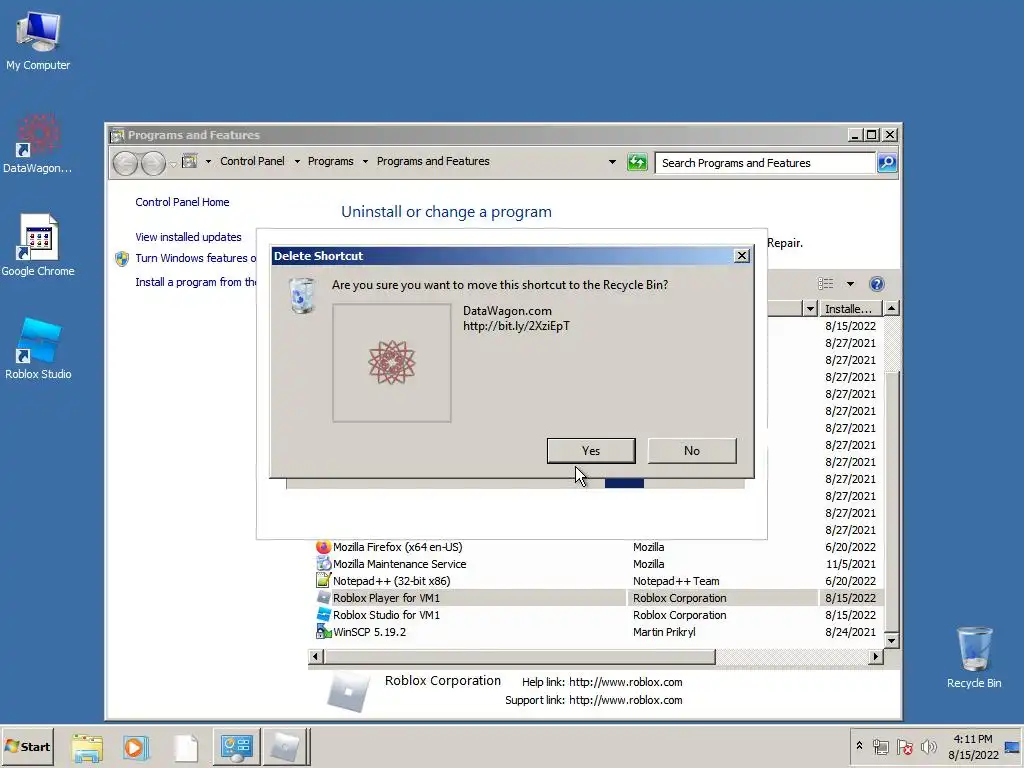Viewport: 1024px width, 768px height.
Task: Sort by the Installed On column header
Action: [x=851, y=309]
